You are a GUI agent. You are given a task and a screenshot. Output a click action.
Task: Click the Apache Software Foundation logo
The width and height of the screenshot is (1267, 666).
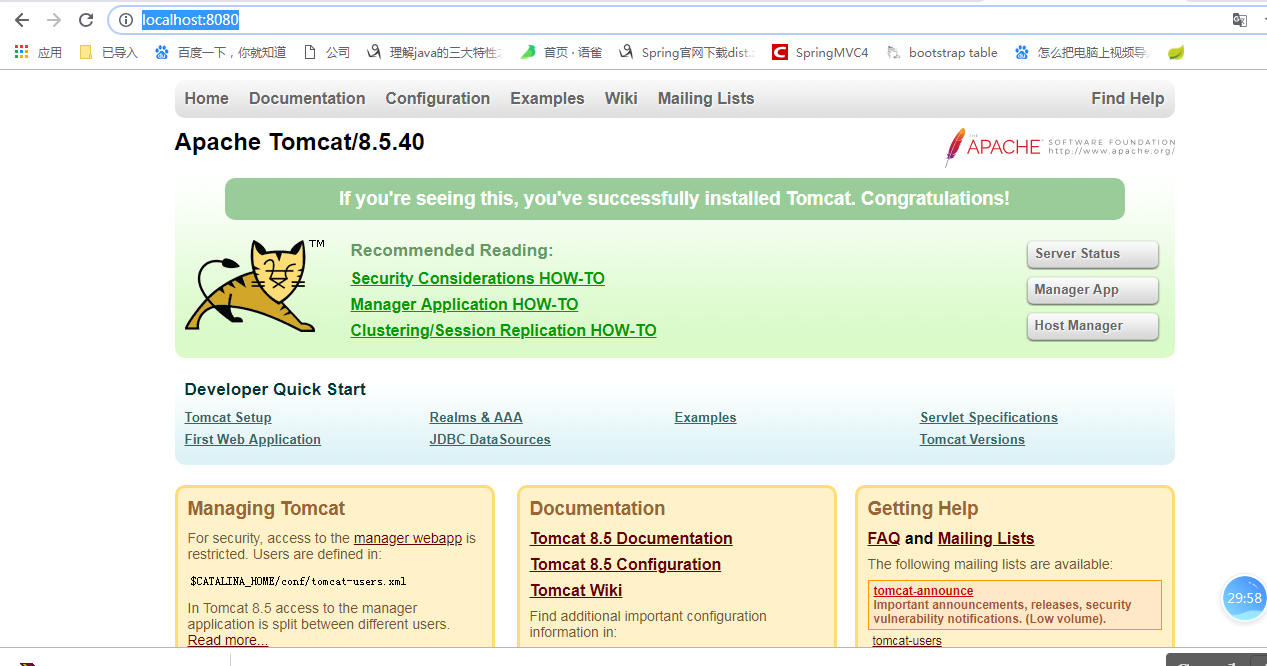pos(1059,147)
